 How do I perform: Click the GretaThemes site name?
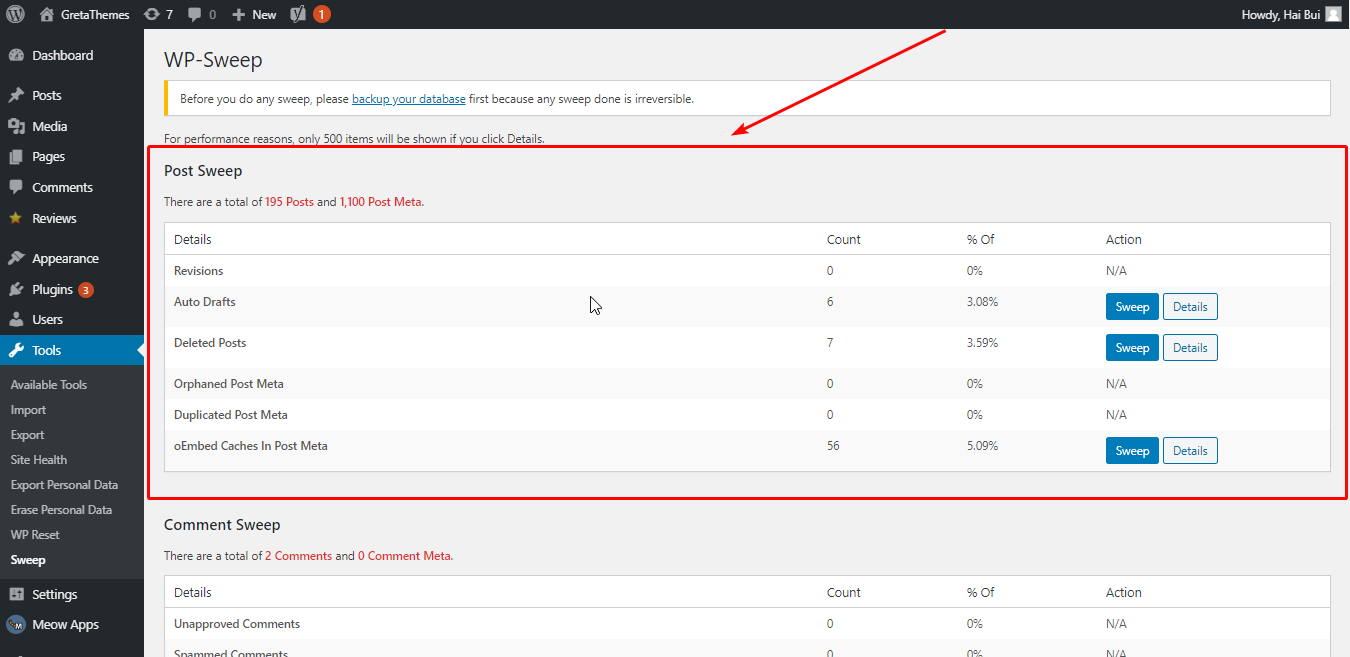tap(94, 14)
